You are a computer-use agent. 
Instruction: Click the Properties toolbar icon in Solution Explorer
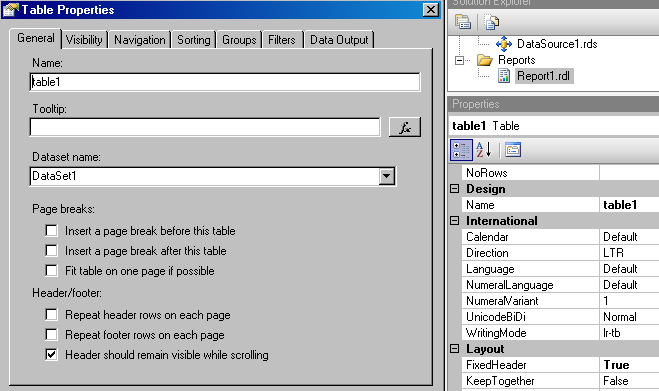click(x=463, y=22)
